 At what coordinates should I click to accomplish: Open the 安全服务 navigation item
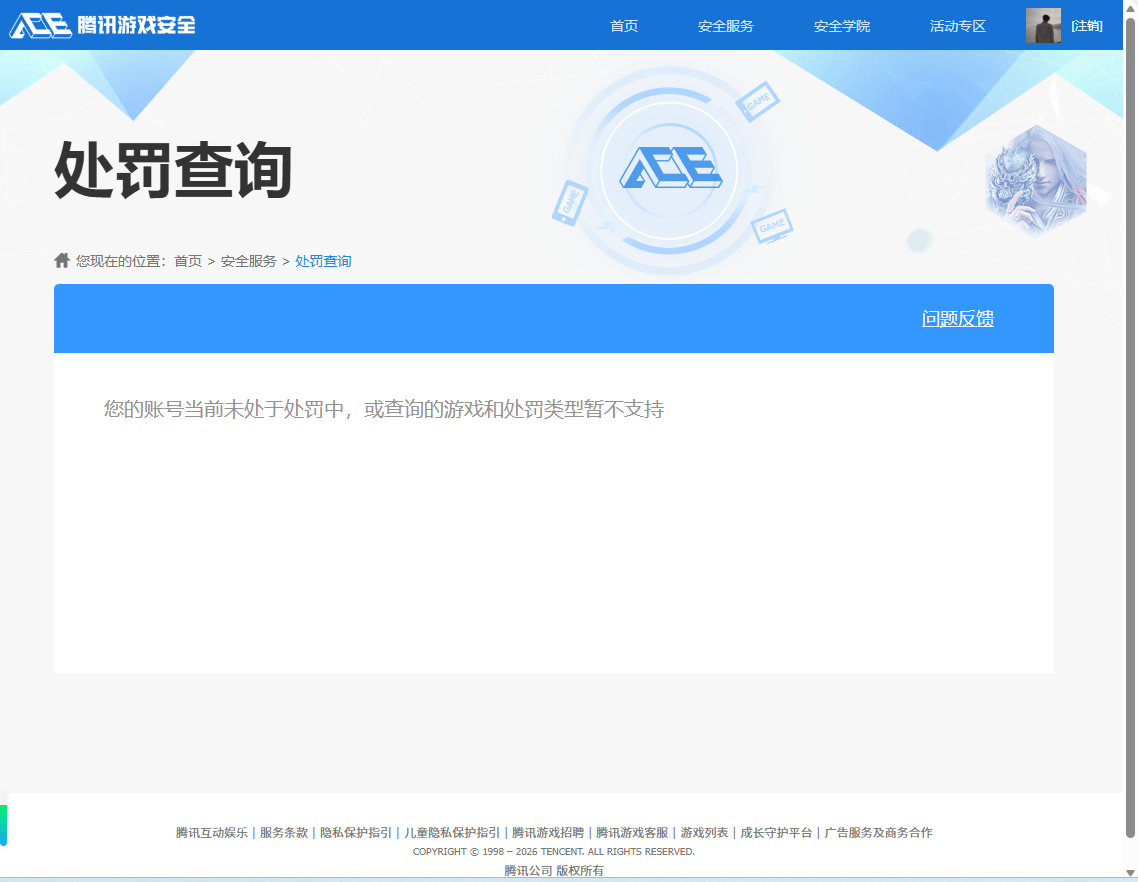click(x=728, y=25)
